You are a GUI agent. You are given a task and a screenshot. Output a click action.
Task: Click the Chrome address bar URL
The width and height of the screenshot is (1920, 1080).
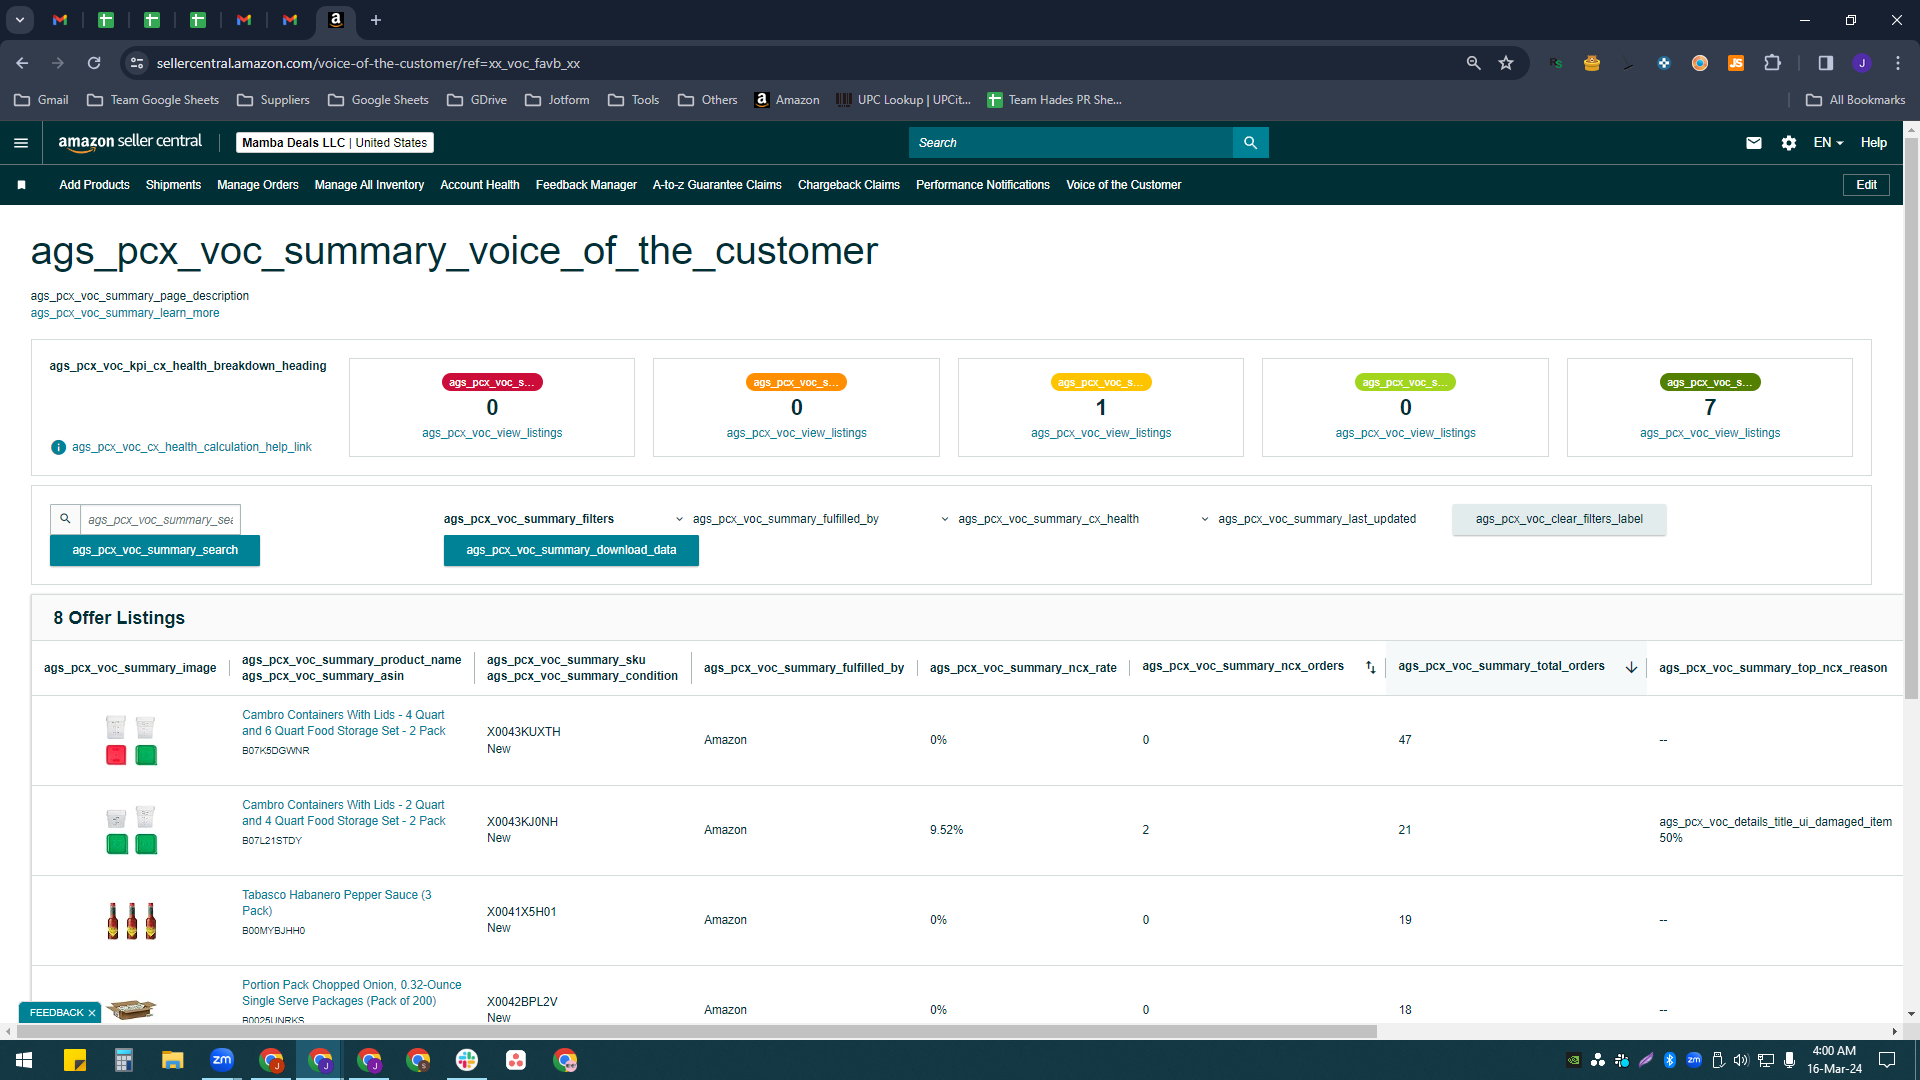(x=368, y=63)
